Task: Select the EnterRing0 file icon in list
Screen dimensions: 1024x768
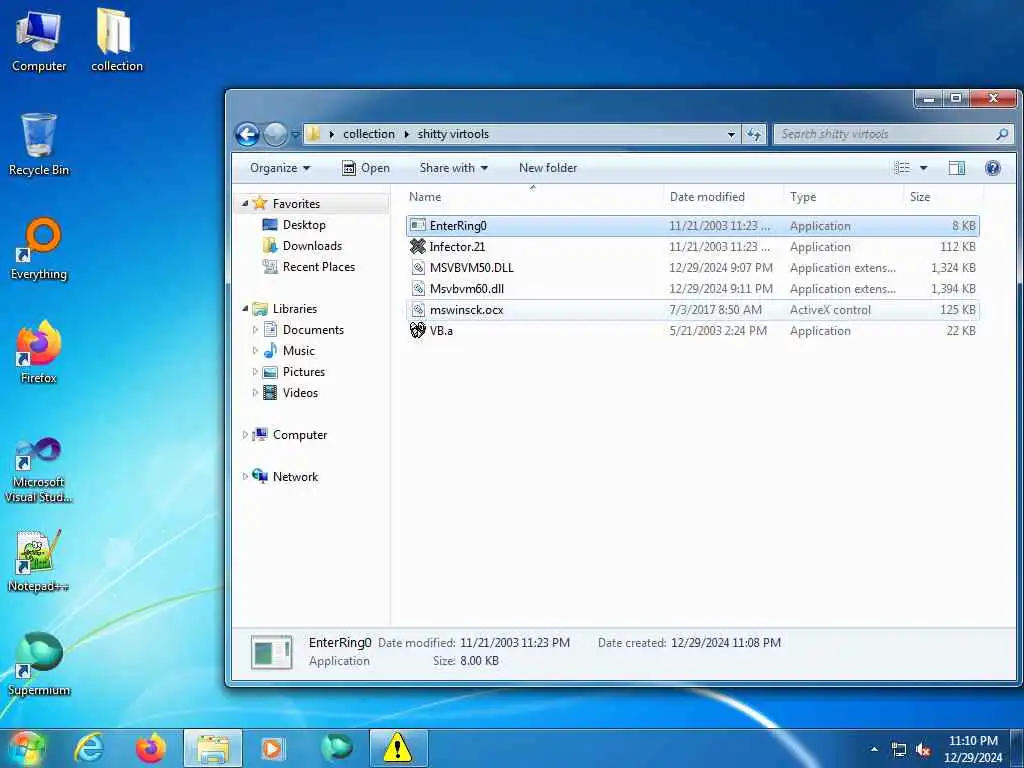Action: (x=418, y=225)
